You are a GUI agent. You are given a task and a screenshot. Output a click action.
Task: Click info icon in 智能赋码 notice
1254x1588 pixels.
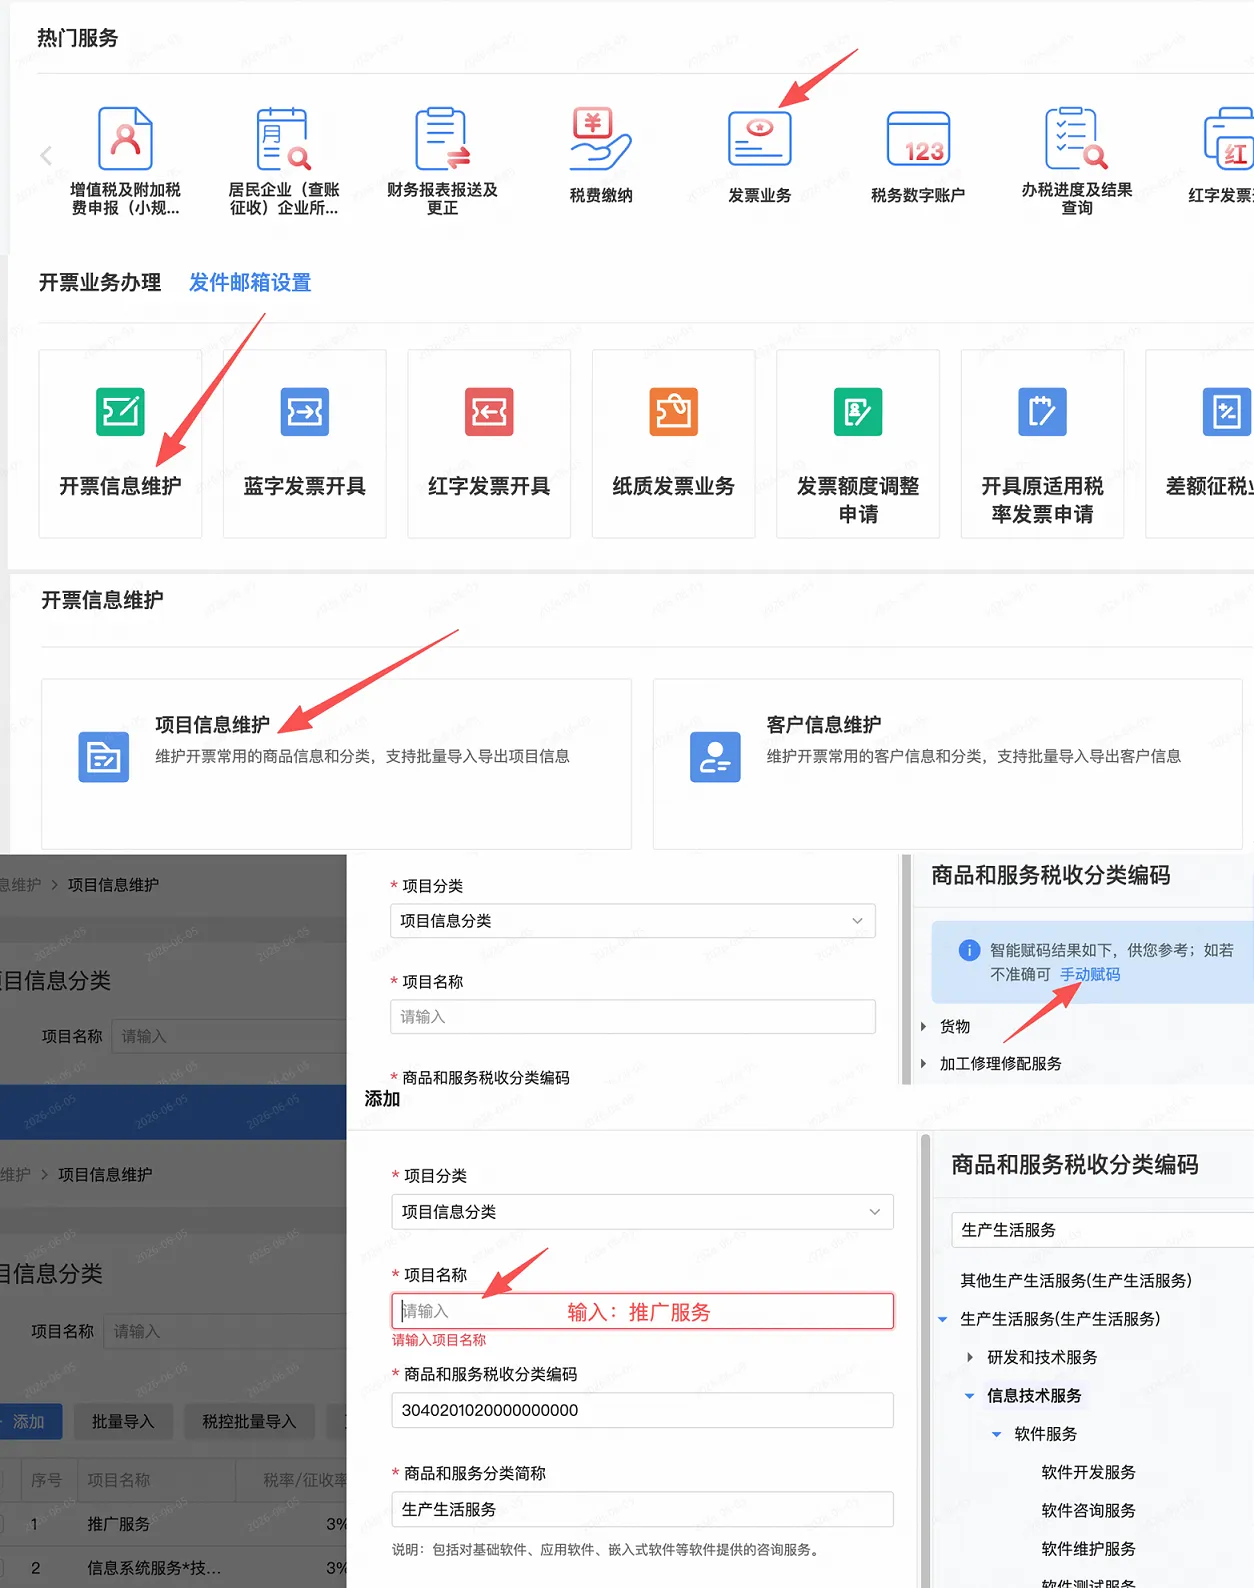coord(969,950)
